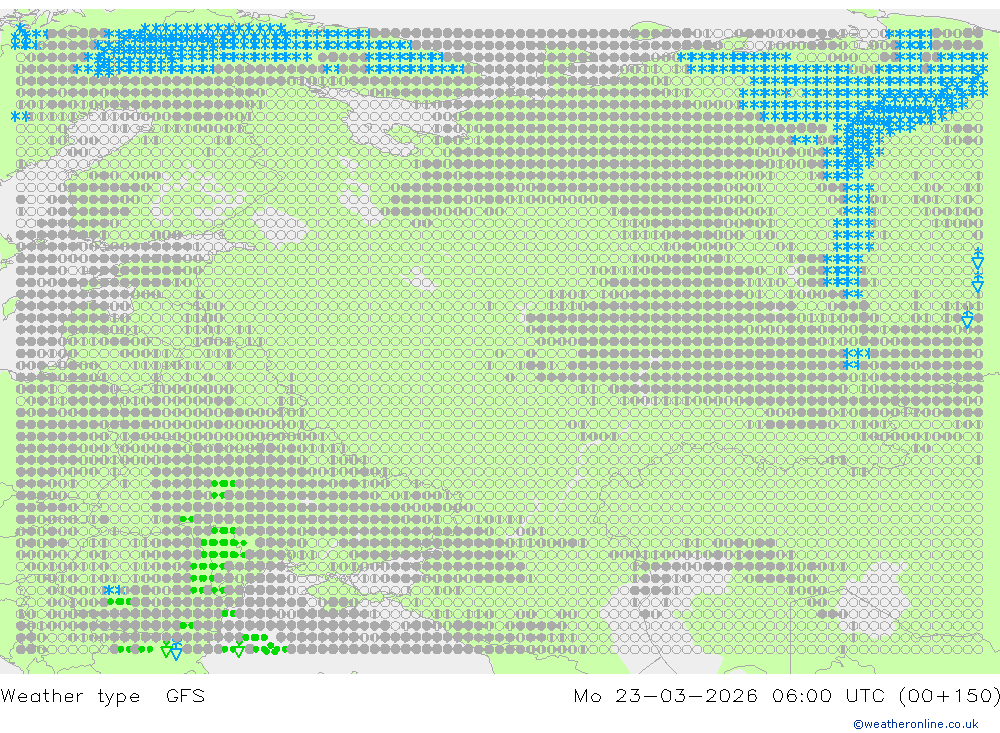Click the 'Mo 23-03-2026 06:00 UTC (00+150)' timestamp
This screenshot has height=733, width=1000.
click(786, 695)
